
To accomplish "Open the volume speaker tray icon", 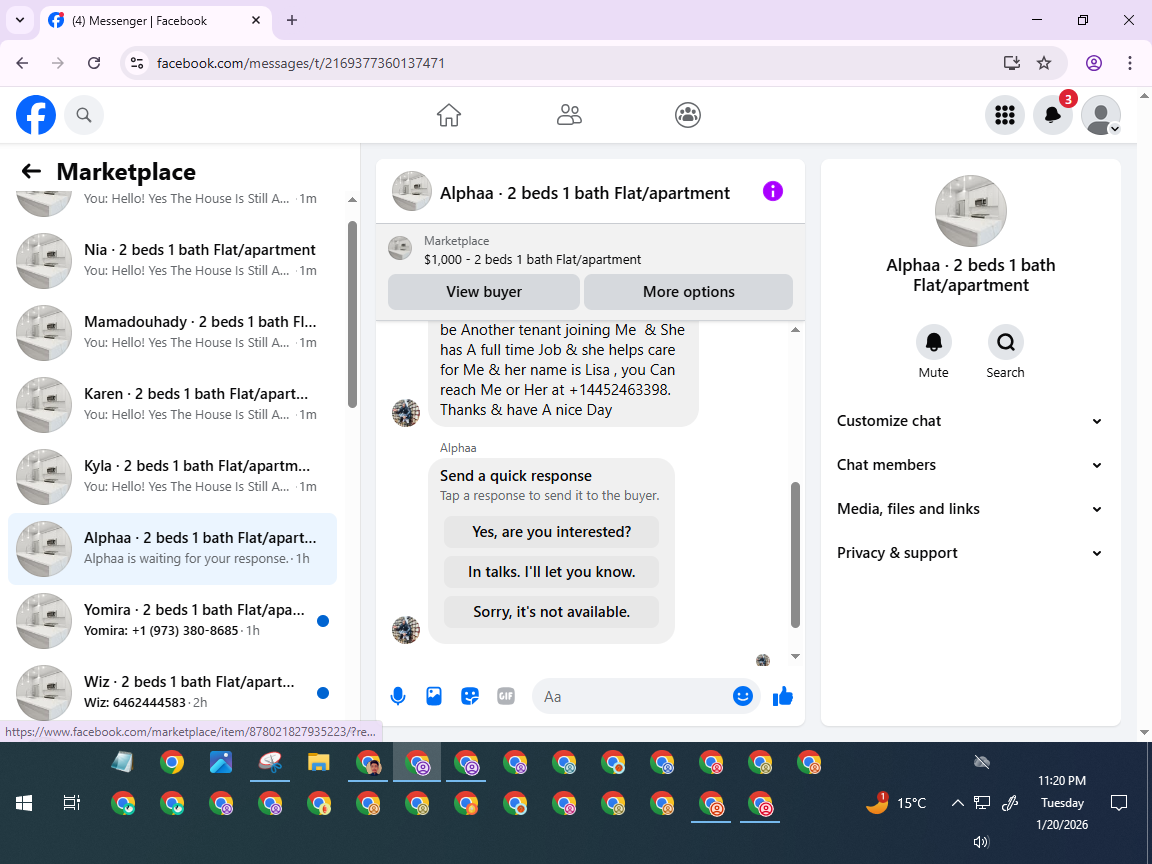I will (x=982, y=842).
